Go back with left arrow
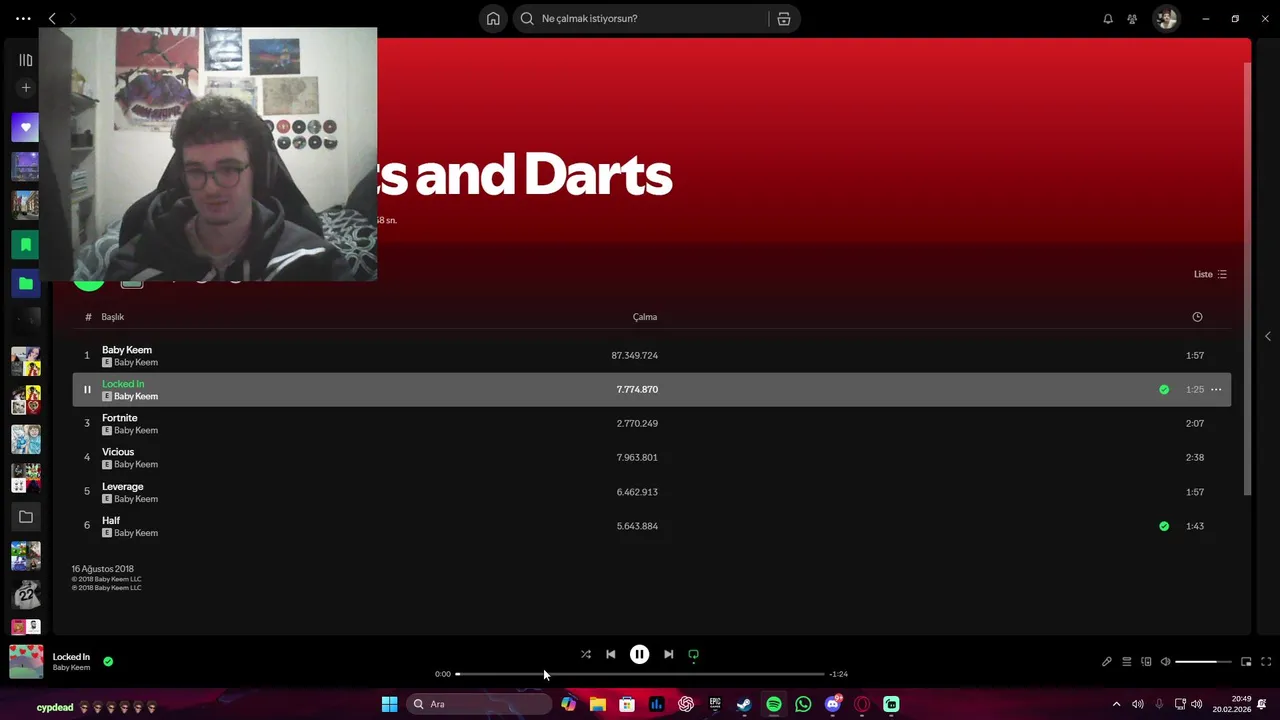Screen dimensions: 1280x720 (x=52, y=18)
